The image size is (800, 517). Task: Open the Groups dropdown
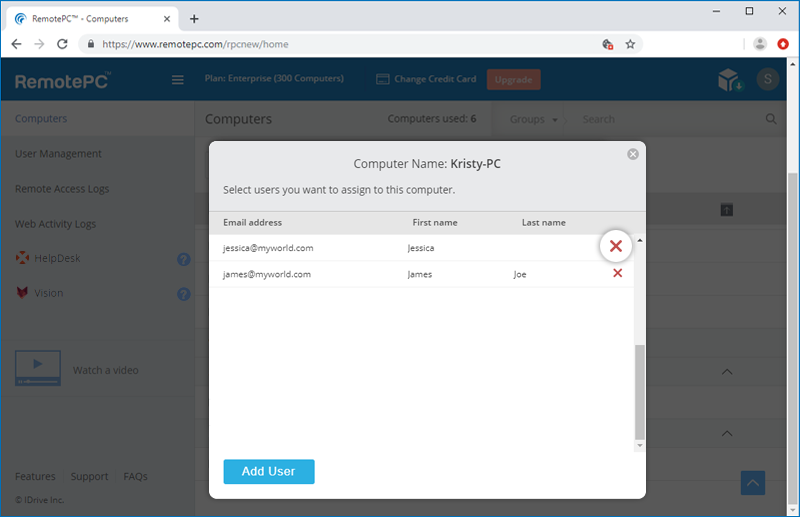(533, 119)
